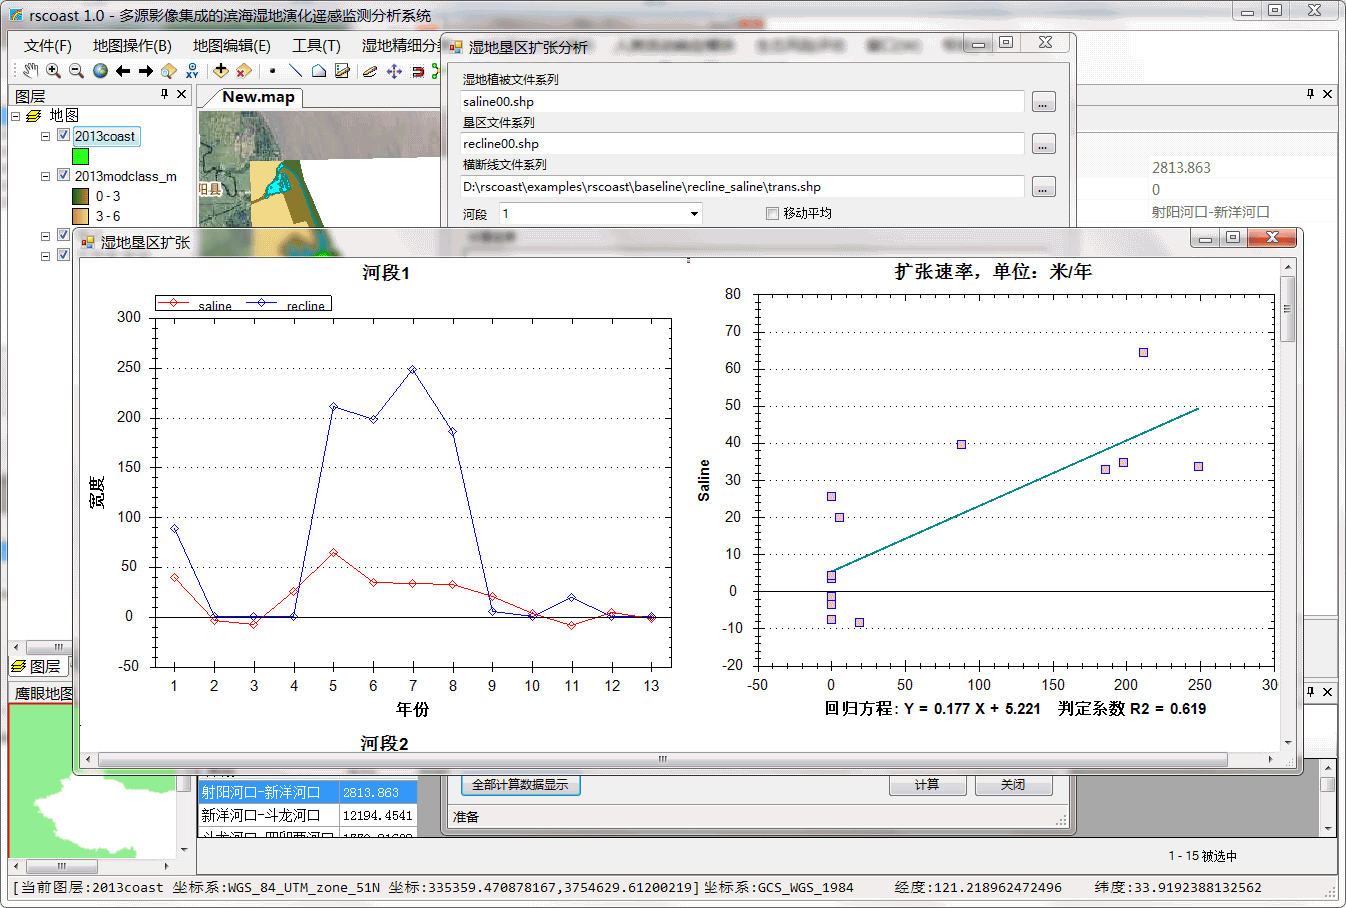This screenshot has width=1346, height=908.
Task: Click the 12194.4541 table cell
Action: point(377,816)
